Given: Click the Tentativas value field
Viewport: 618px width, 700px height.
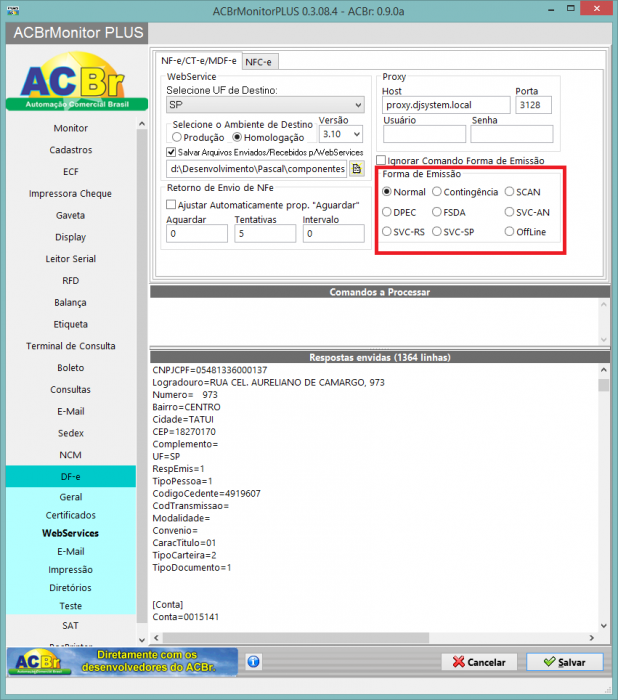Looking at the screenshot, I should pyautogui.click(x=265, y=233).
